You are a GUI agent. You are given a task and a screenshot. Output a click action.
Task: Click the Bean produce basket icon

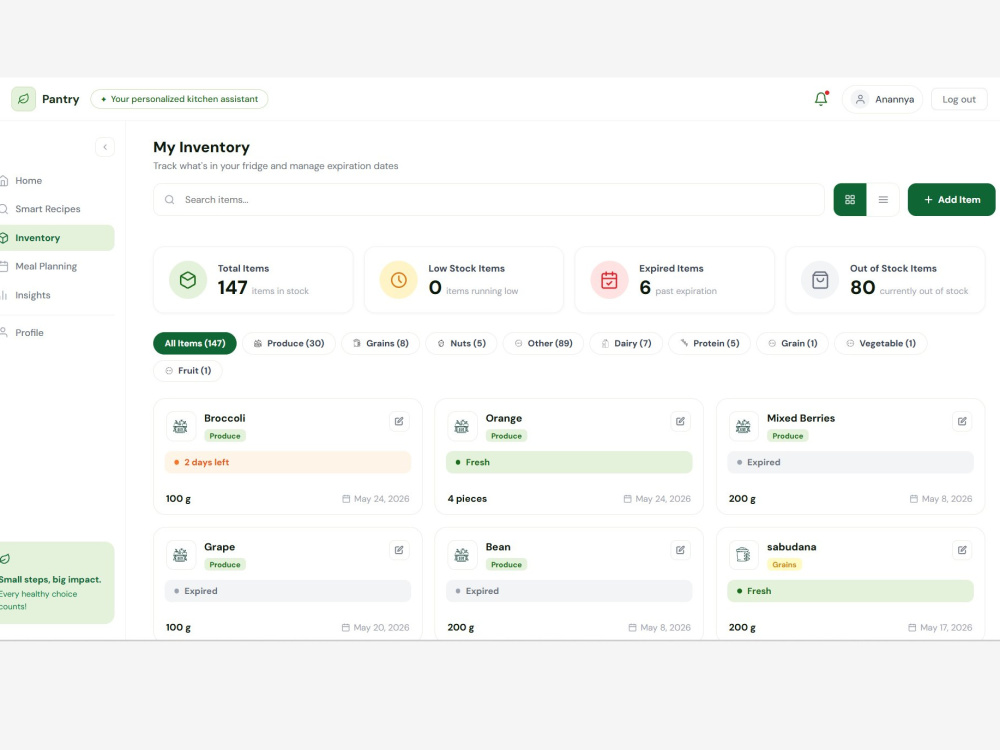462,555
